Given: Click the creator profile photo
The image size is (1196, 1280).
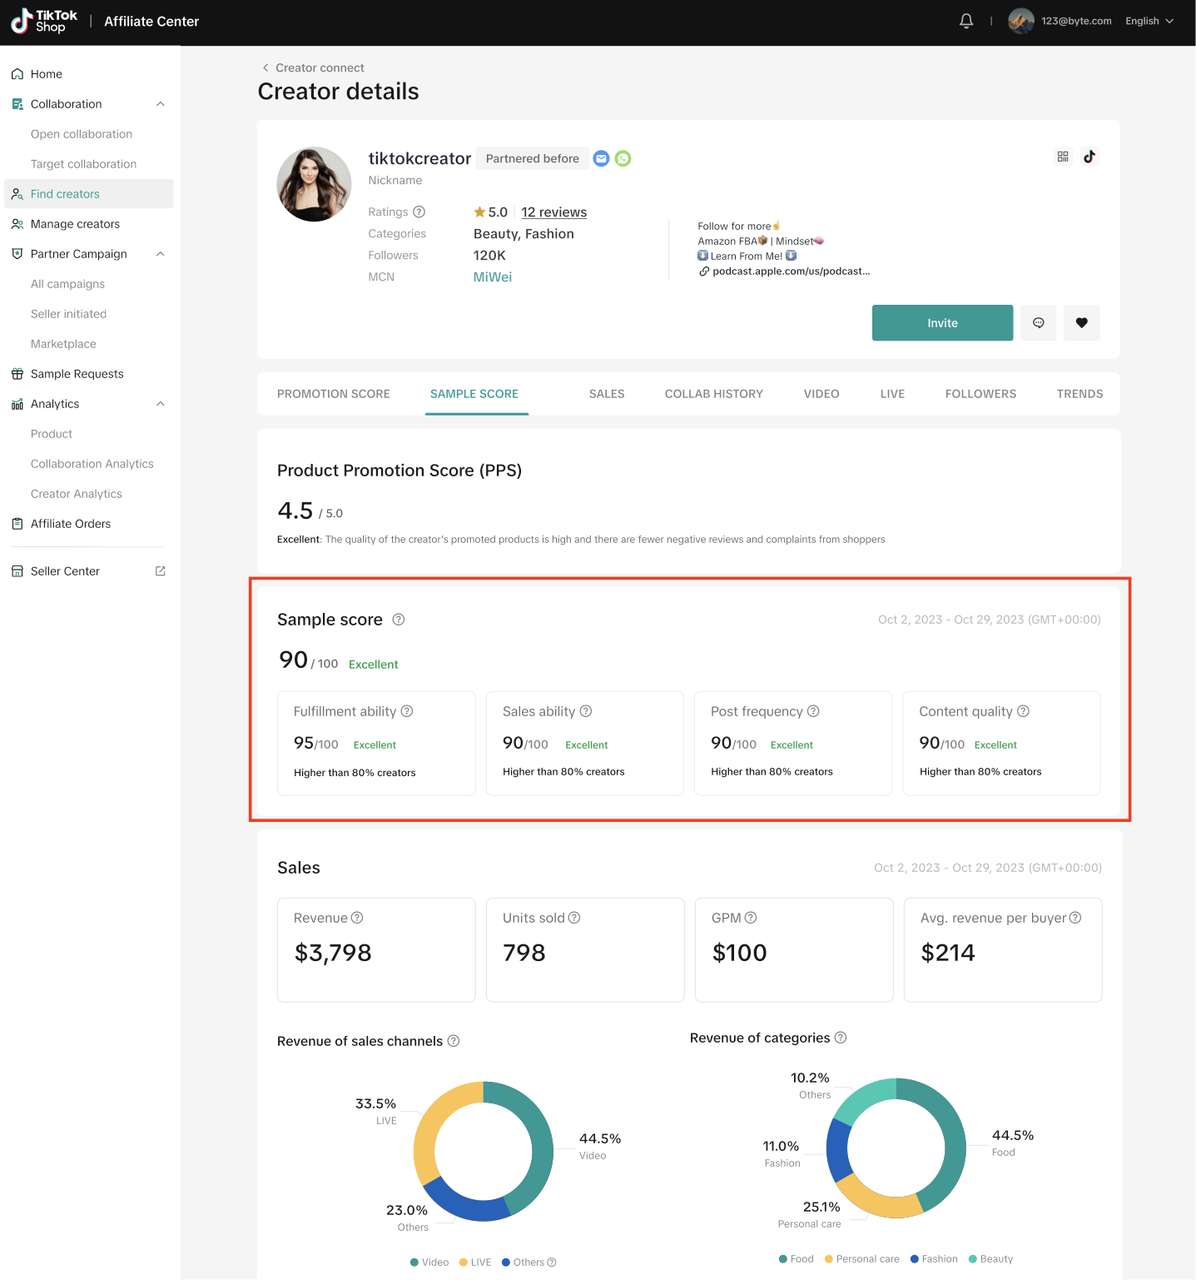Looking at the screenshot, I should click(314, 185).
